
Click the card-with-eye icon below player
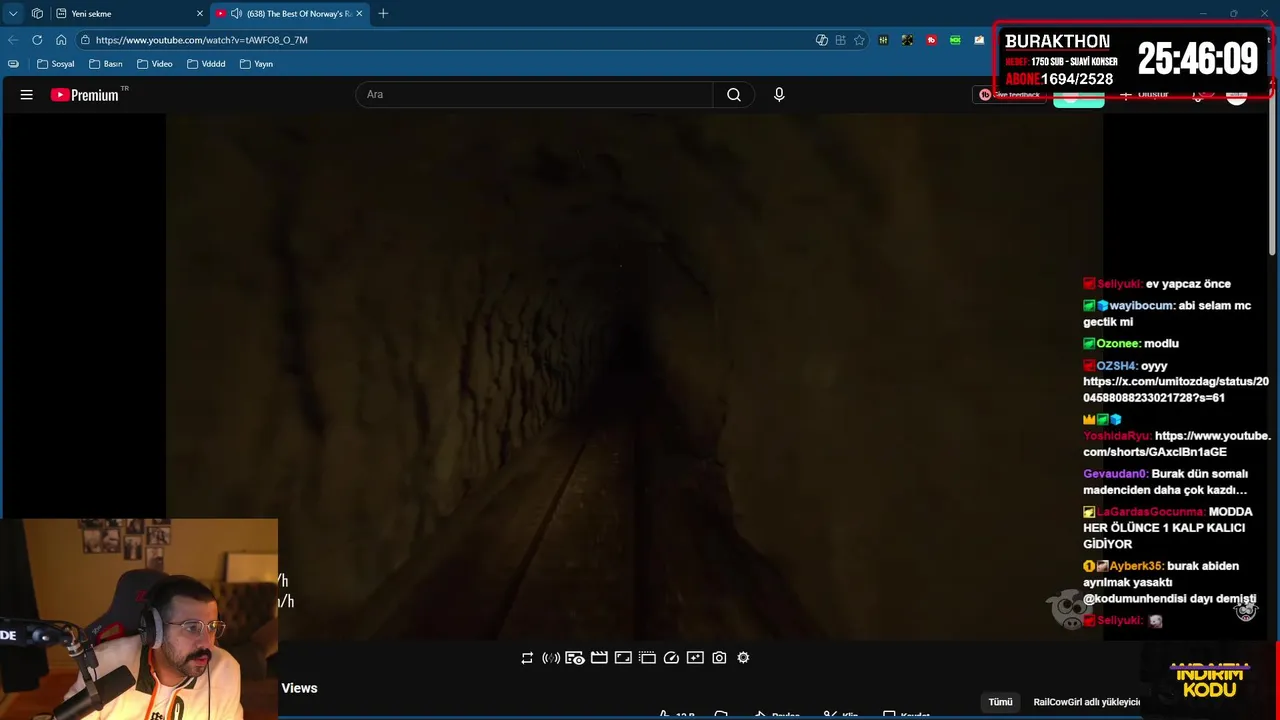coord(575,658)
